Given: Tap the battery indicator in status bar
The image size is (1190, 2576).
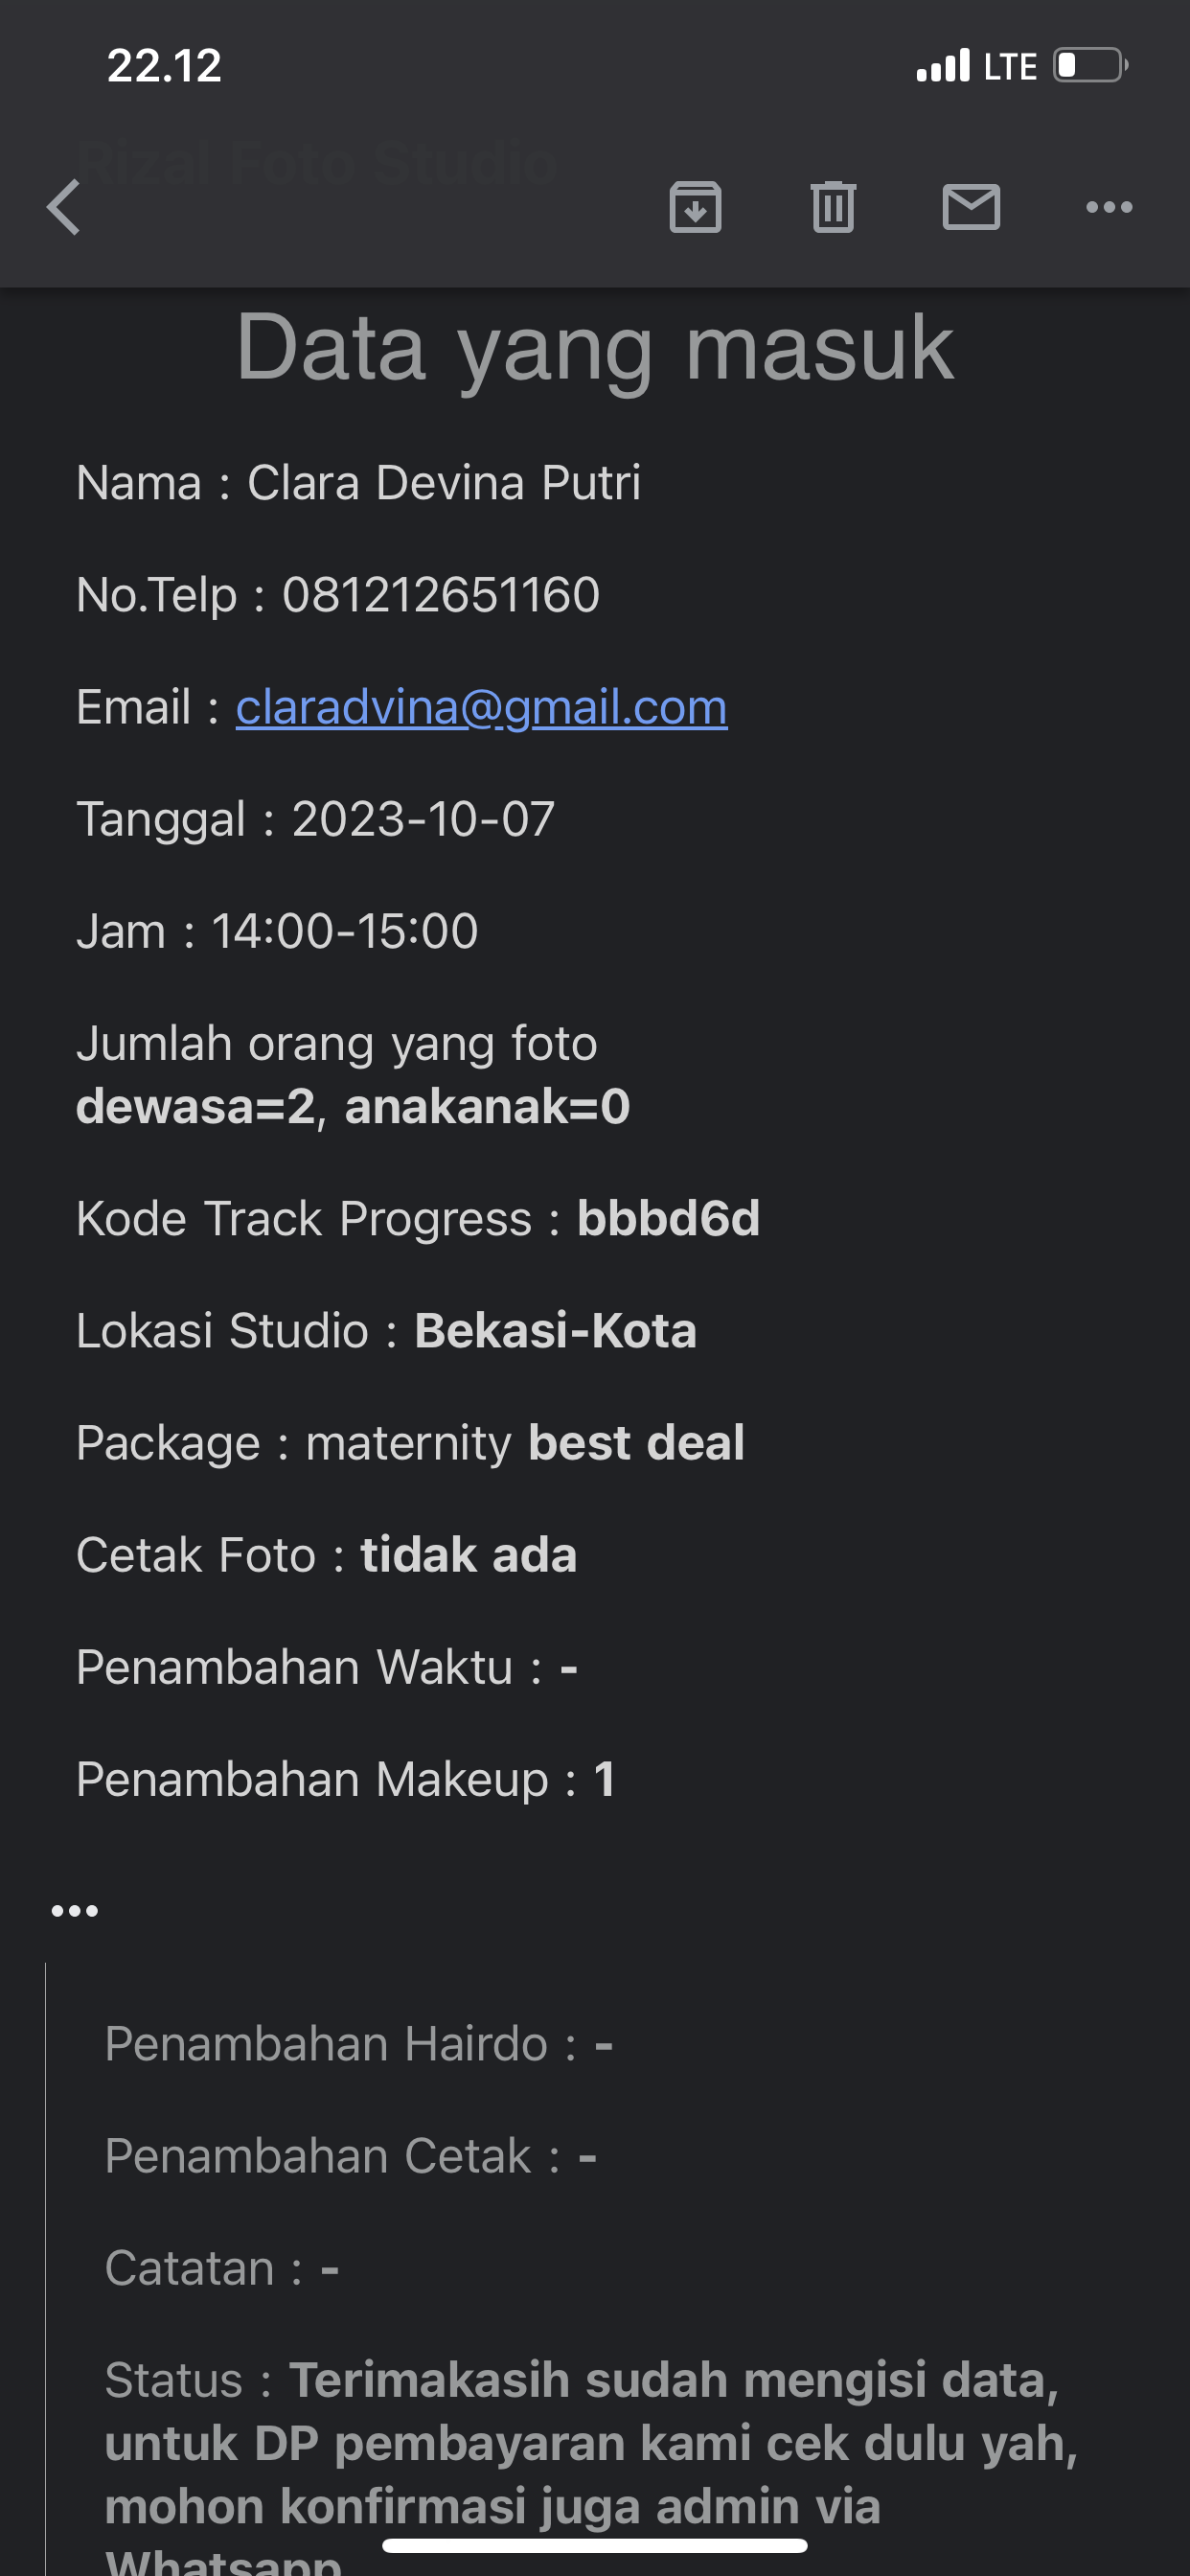Looking at the screenshot, I should pos(1089,66).
